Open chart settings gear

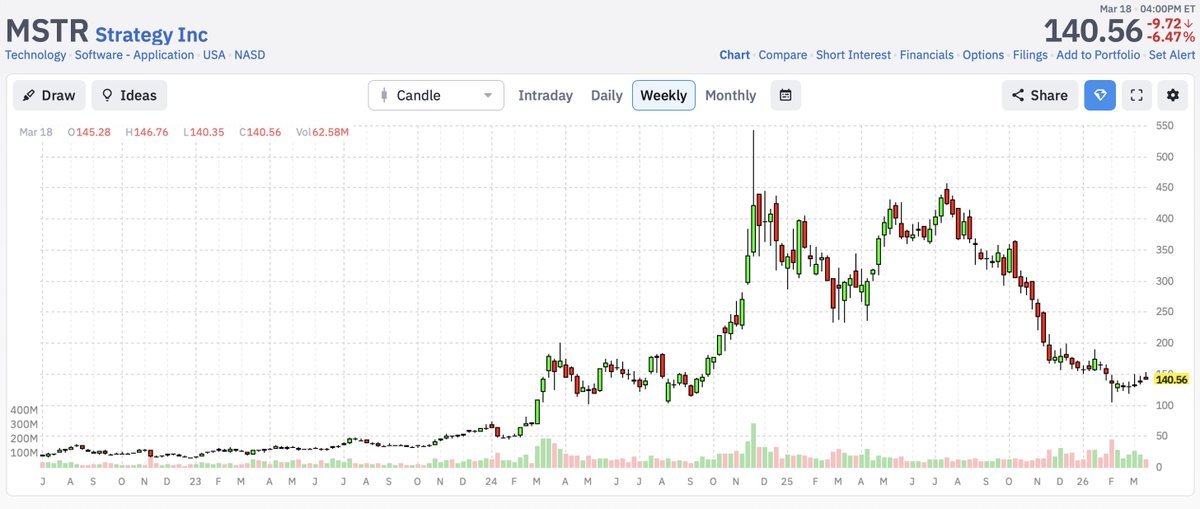click(x=1172, y=95)
